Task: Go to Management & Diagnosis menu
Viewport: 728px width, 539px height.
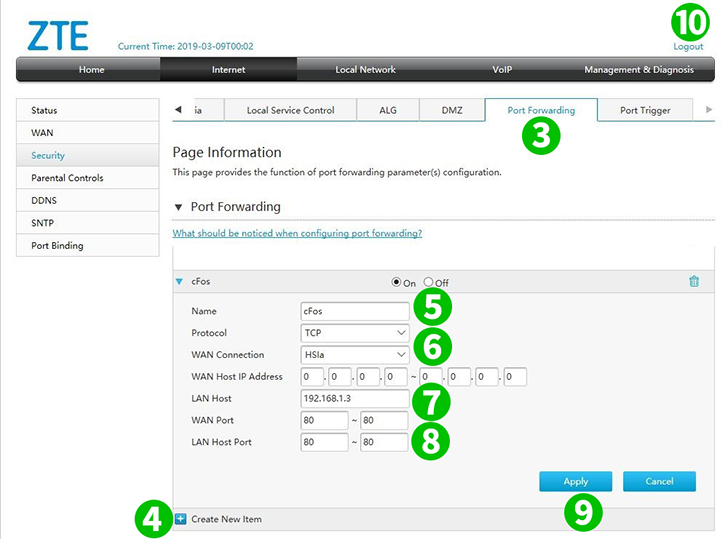Action: [x=638, y=70]
